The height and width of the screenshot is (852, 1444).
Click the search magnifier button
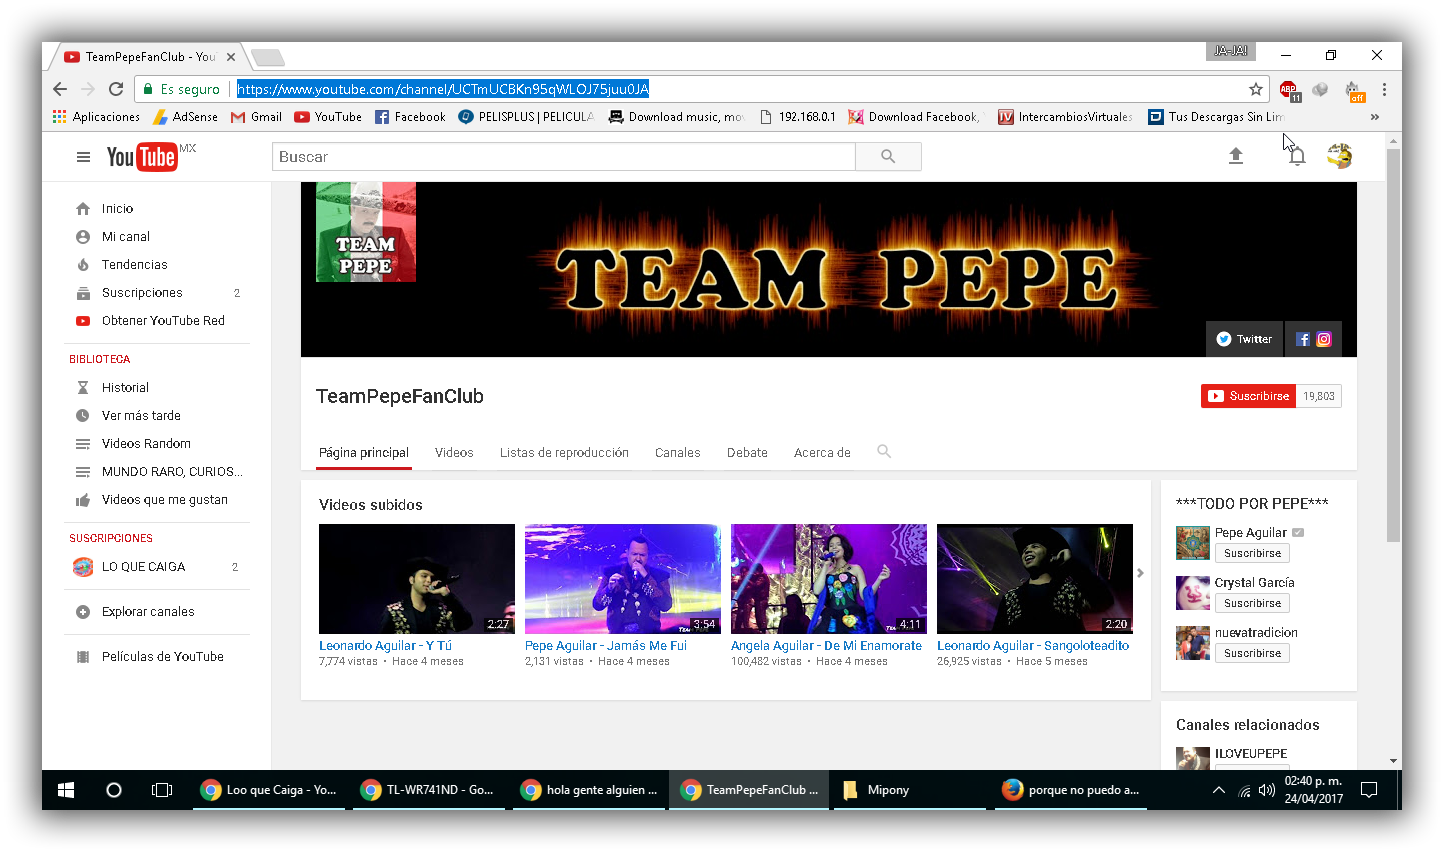[888, 157]
